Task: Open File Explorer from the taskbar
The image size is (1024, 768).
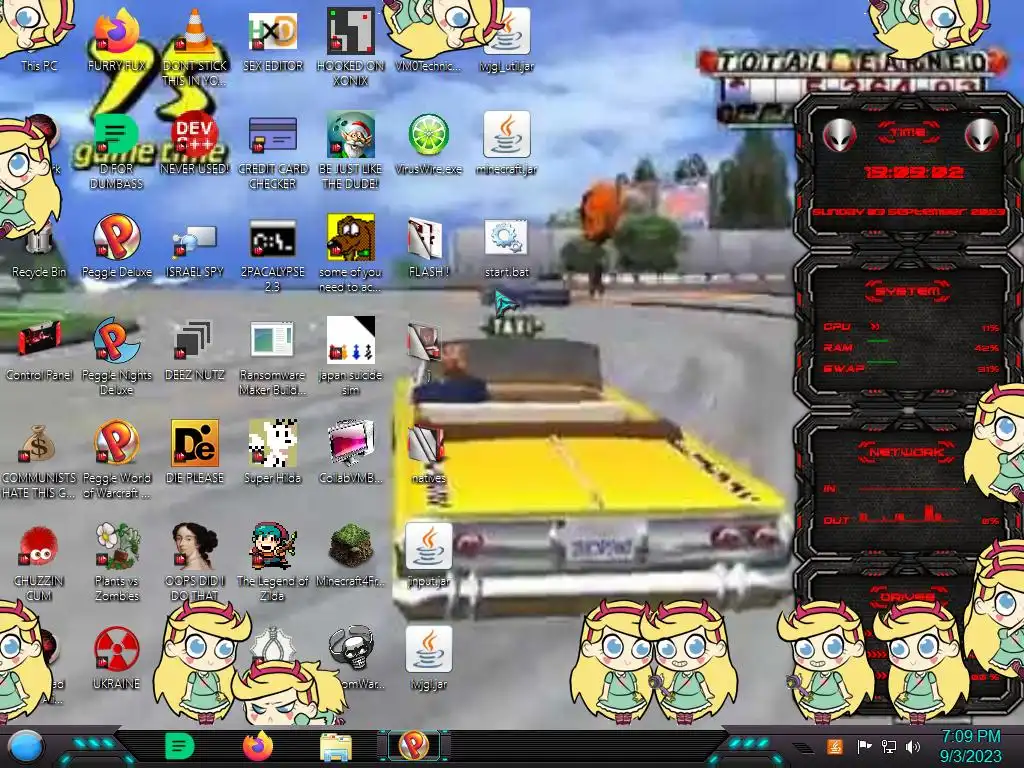Action: coord(336,748)
